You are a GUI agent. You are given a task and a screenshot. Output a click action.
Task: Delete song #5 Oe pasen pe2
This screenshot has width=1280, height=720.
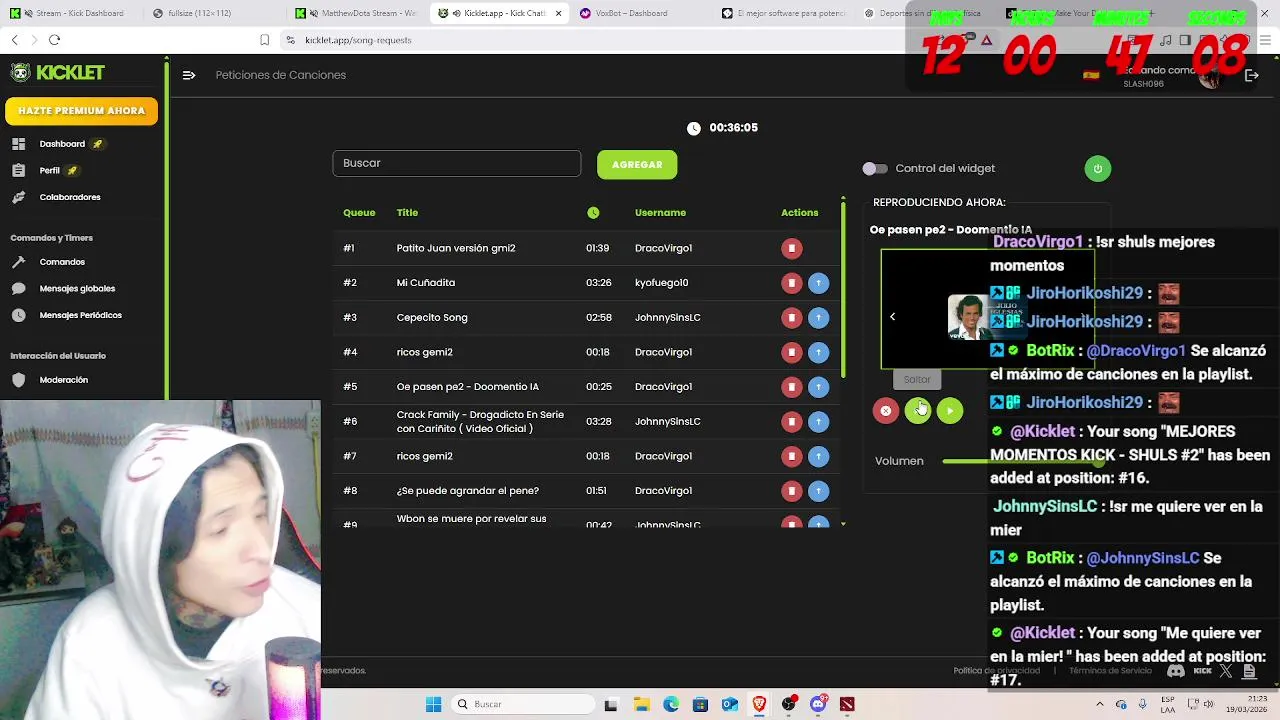(x=791, y=387)
